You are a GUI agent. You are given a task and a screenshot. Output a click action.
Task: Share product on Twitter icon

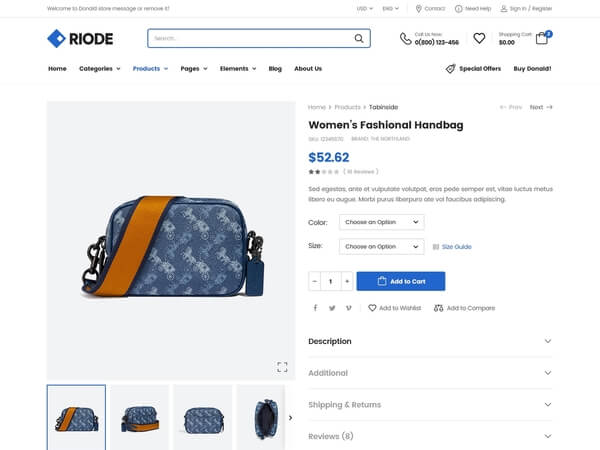[x=332, y=308]
